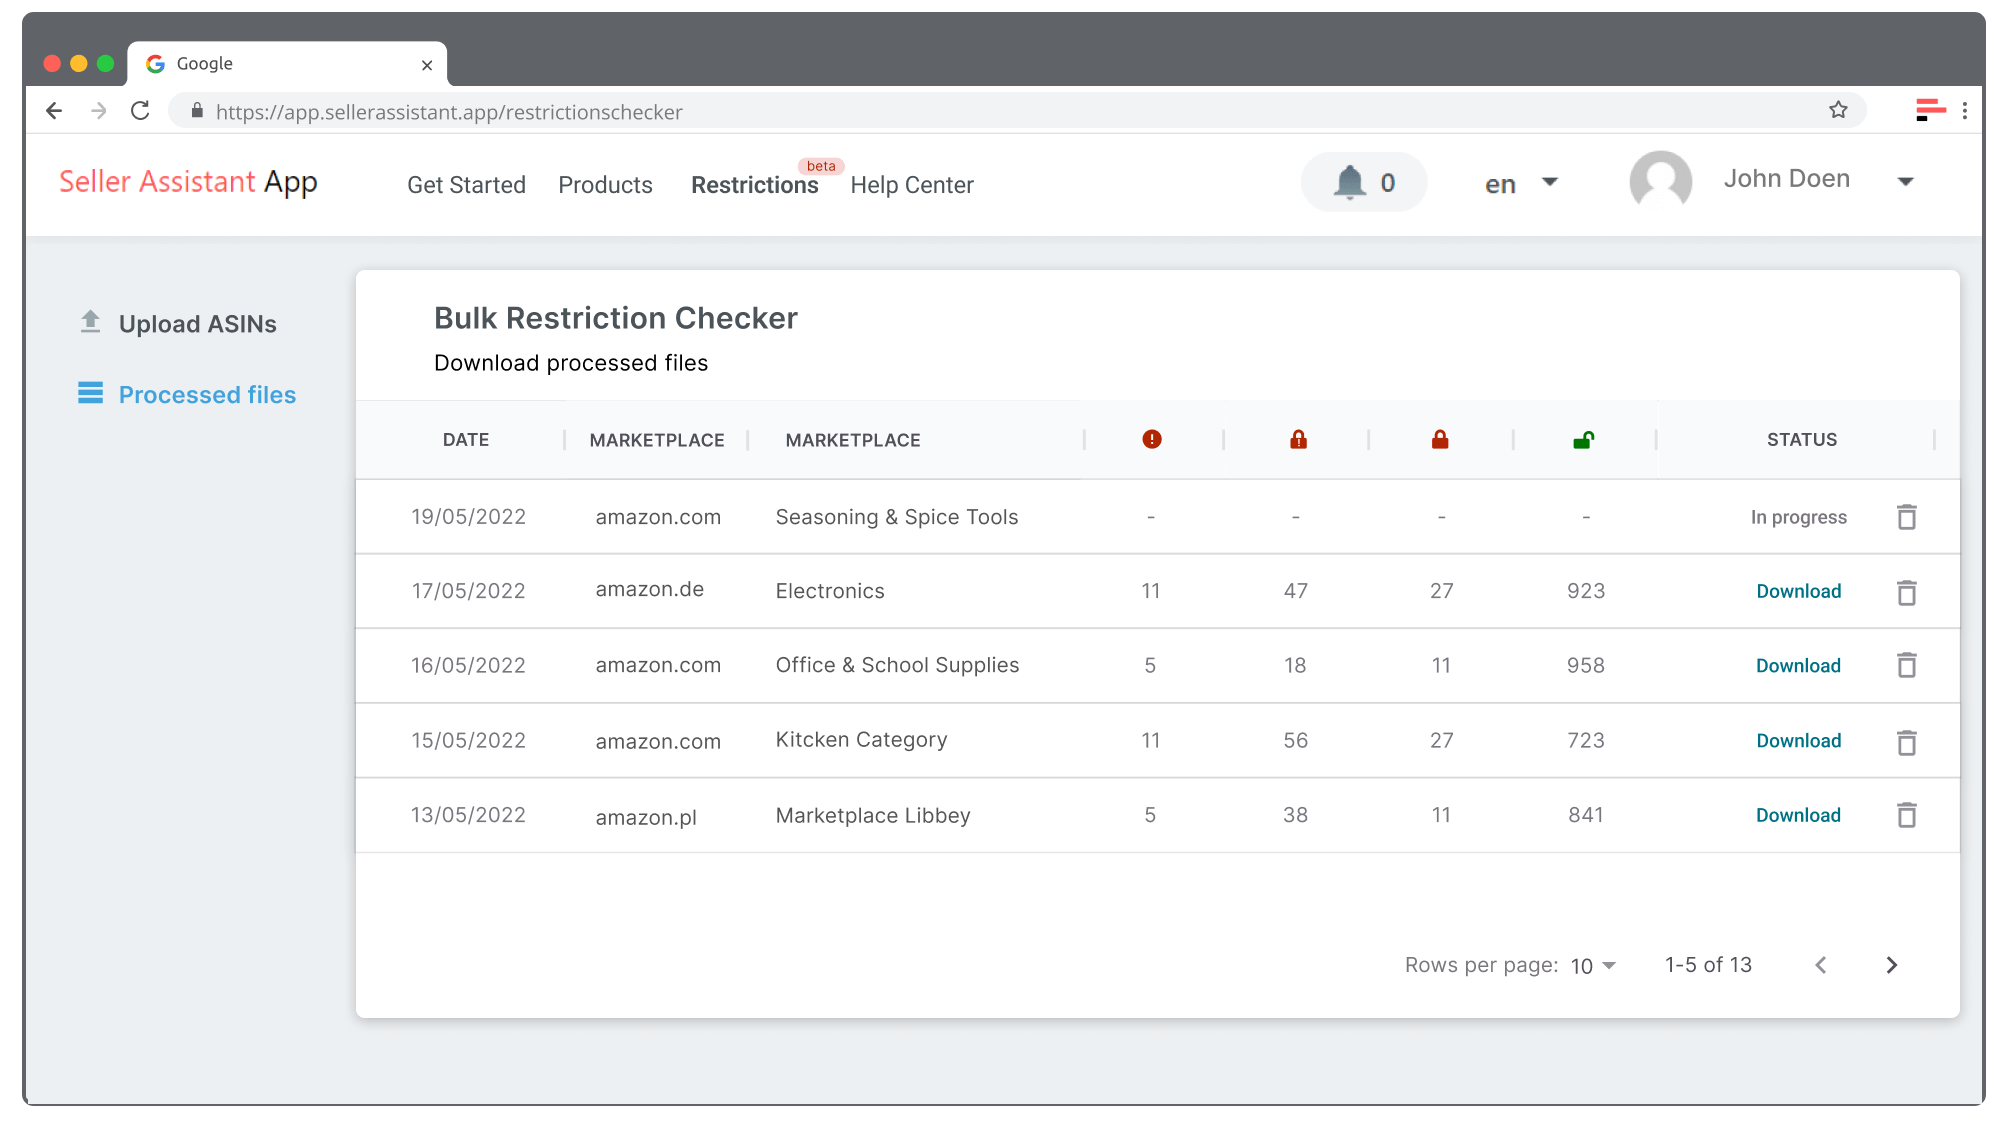Screen dimensions: 1994x1130
Task: Bookmark the page with the star icon
Action: coord(1837,110)
